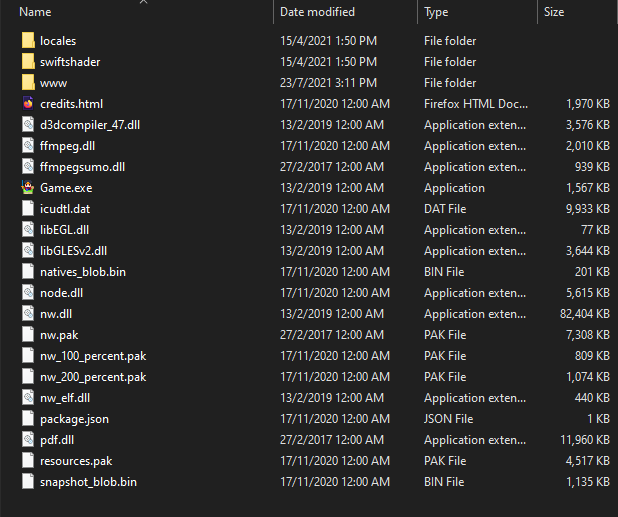Click the package.json file icon
The height and width of the screenshot is (517, 618).
[28, 418]
